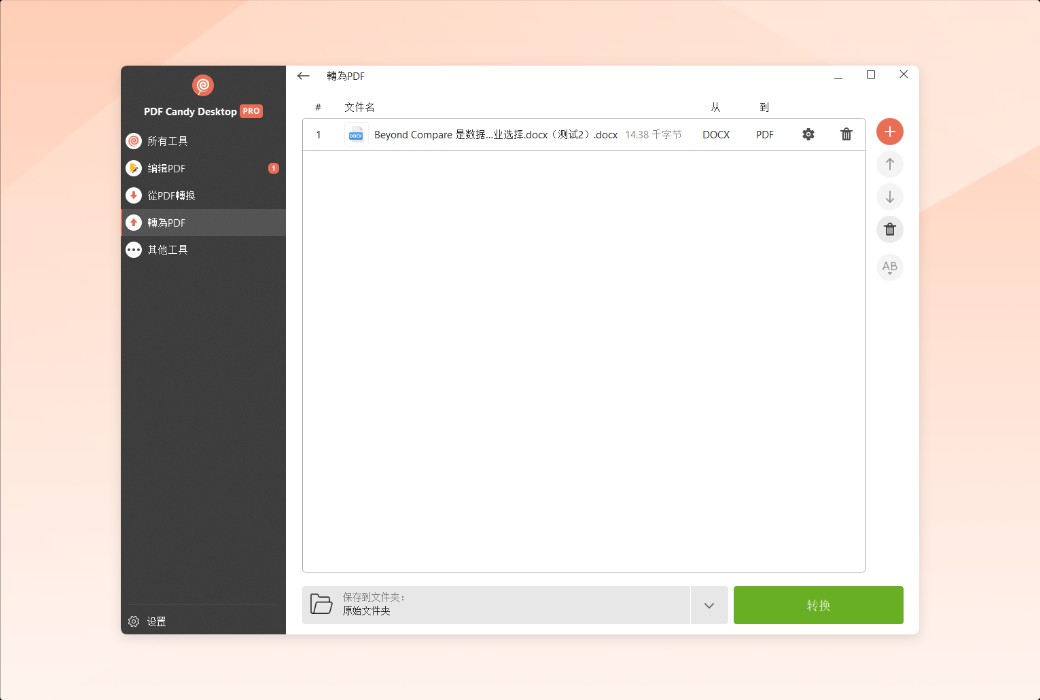Sort files alphabetically with the AB button
This screenshot has height=700, width=1040.
click(889, 267)
